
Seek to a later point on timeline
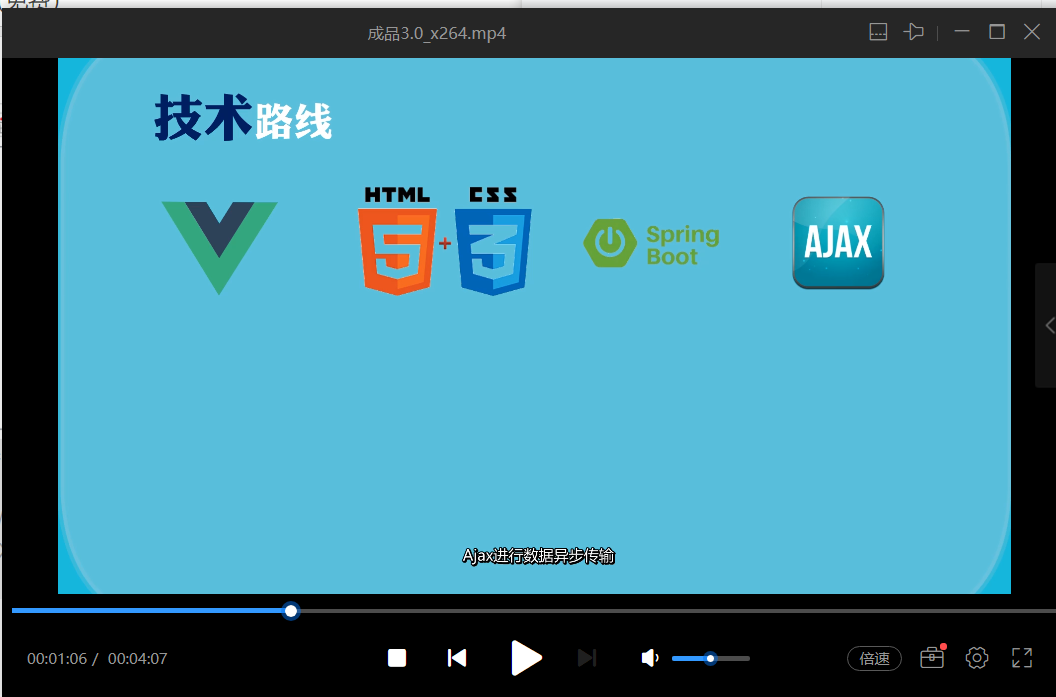pyautogui.click(x=673, y=611)
